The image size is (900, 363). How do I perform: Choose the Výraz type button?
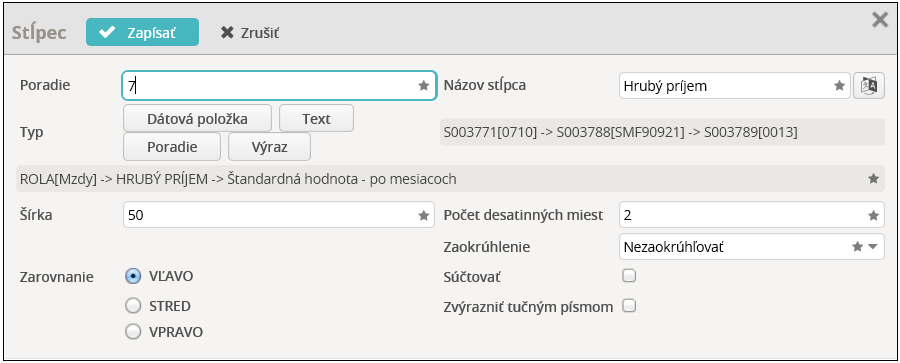tap(269, 146)
